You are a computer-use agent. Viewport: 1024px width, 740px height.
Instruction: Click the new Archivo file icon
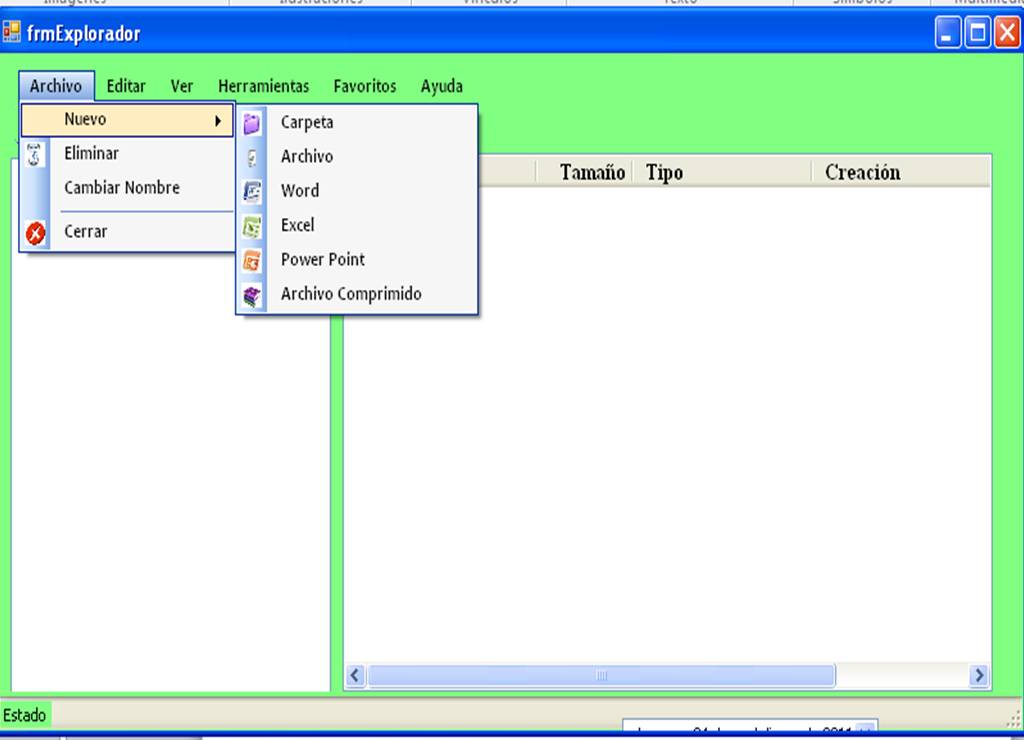tap(252, 156)
